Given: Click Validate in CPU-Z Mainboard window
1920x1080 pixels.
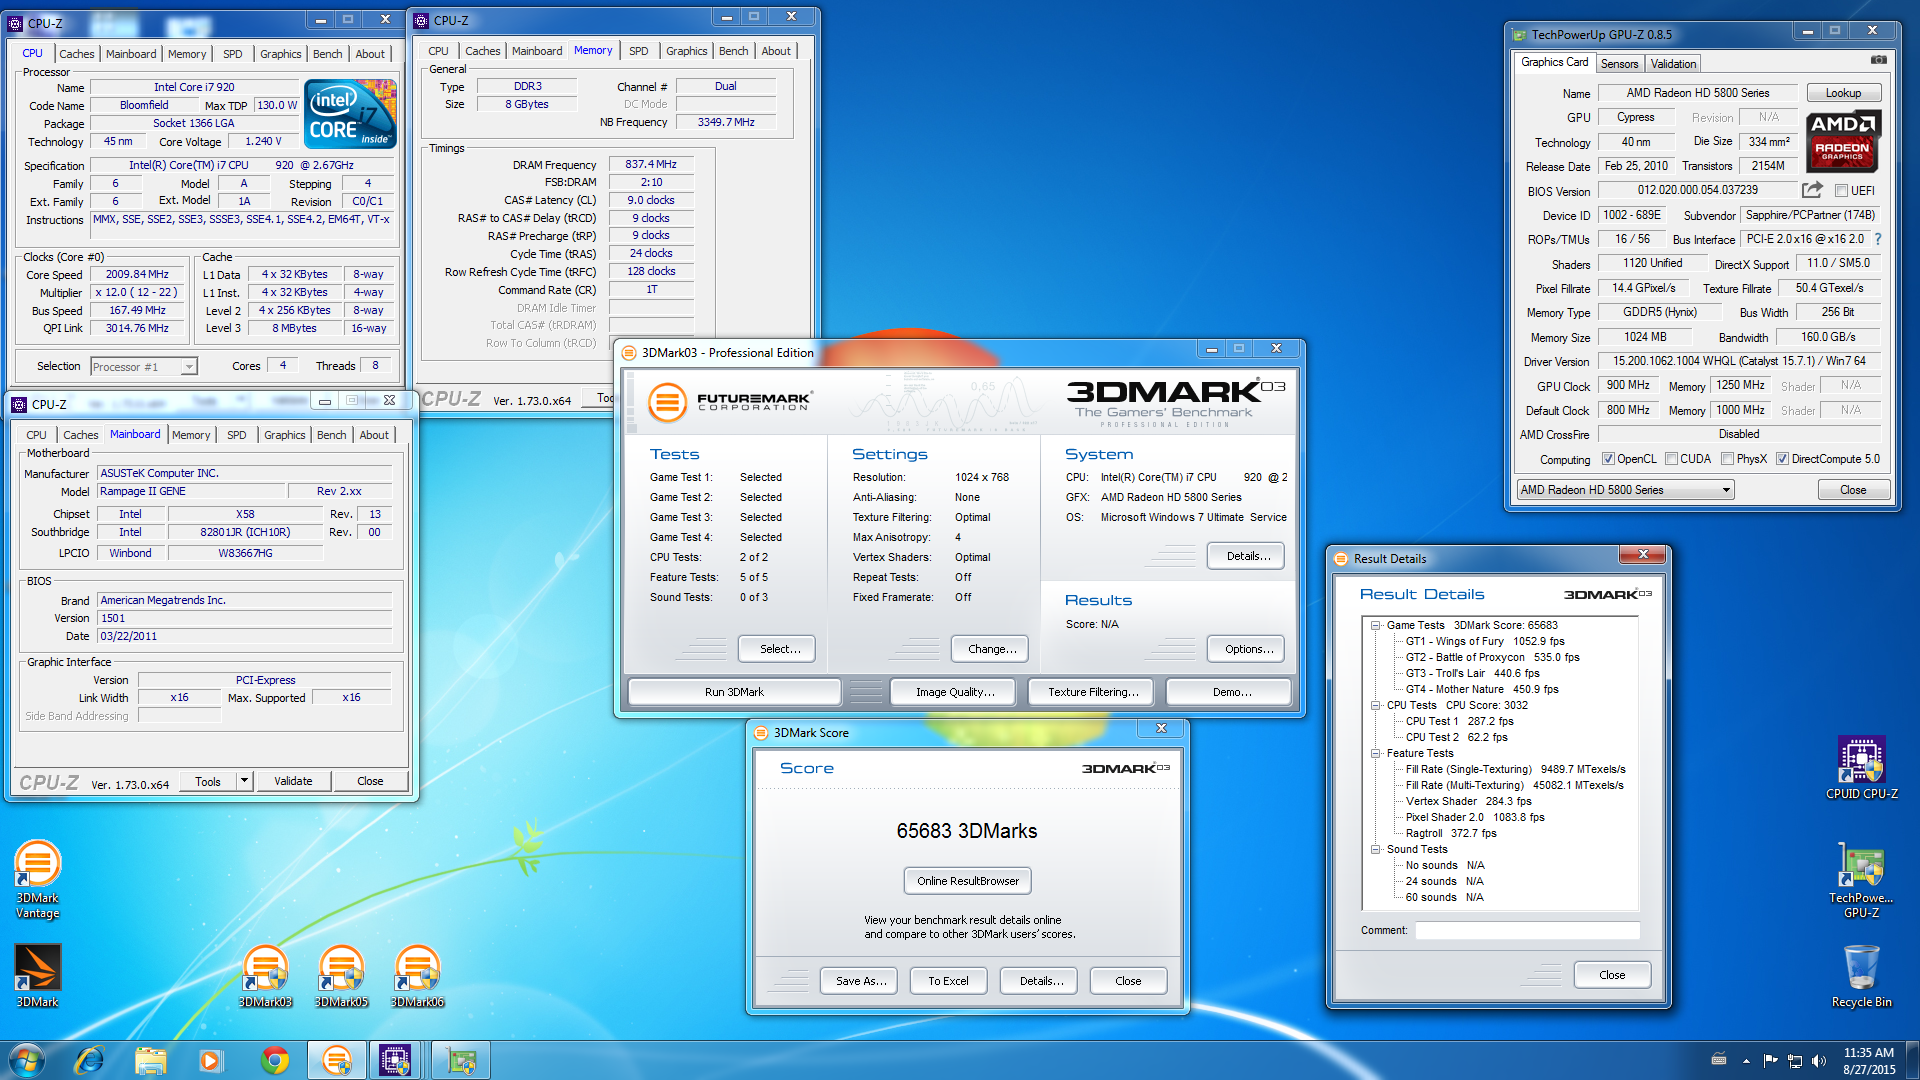Looking at the screenshot, I should tap(293, 781).
